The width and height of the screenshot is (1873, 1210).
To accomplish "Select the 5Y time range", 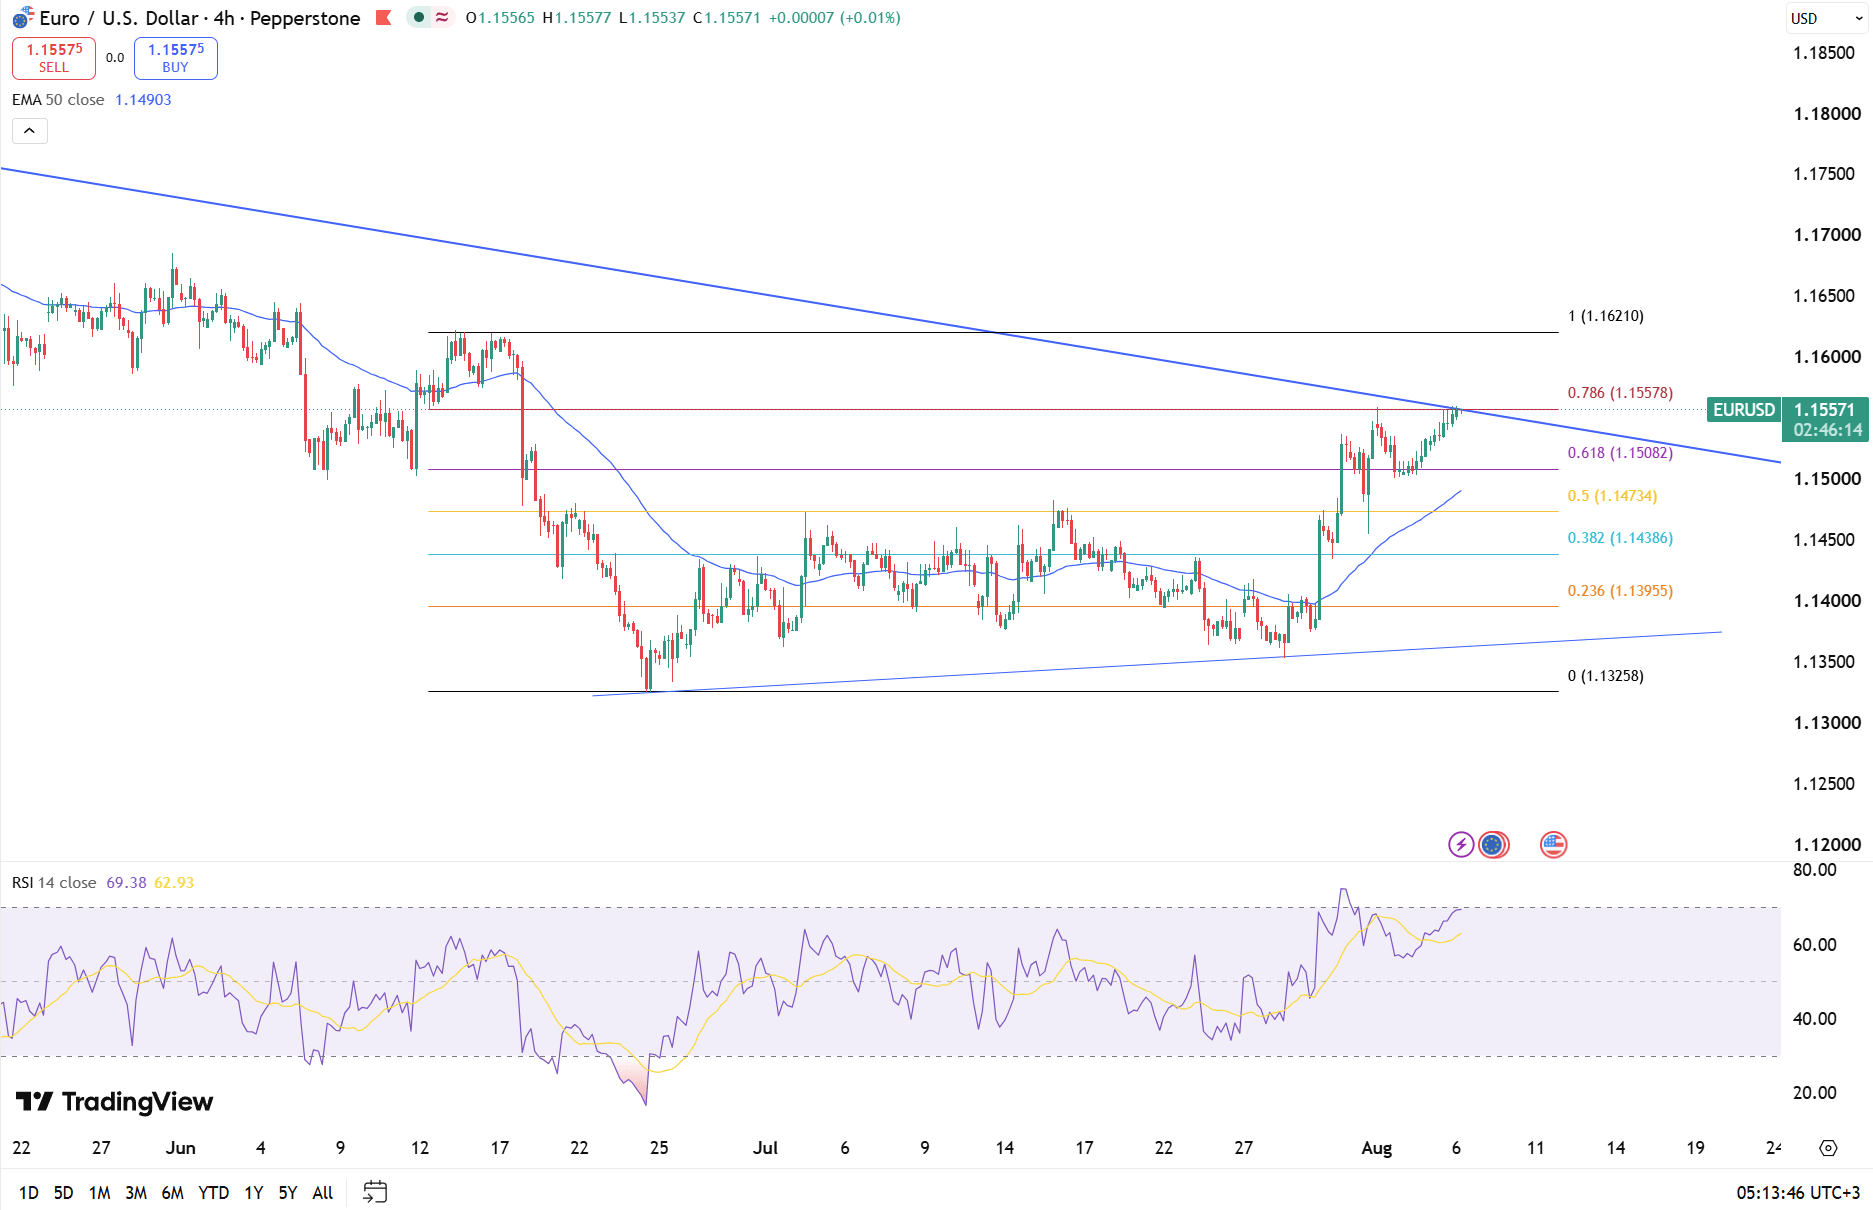I will 288,1192.
